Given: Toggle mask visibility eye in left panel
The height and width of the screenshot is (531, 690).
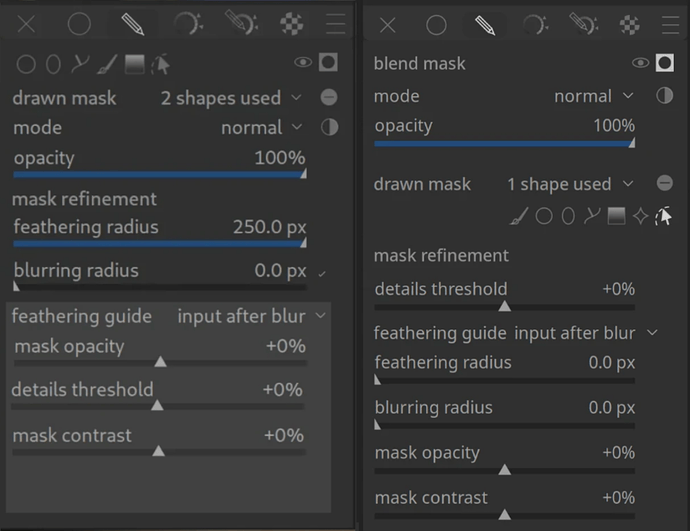Looking at the screenshot, I should [x=302, y=63].
